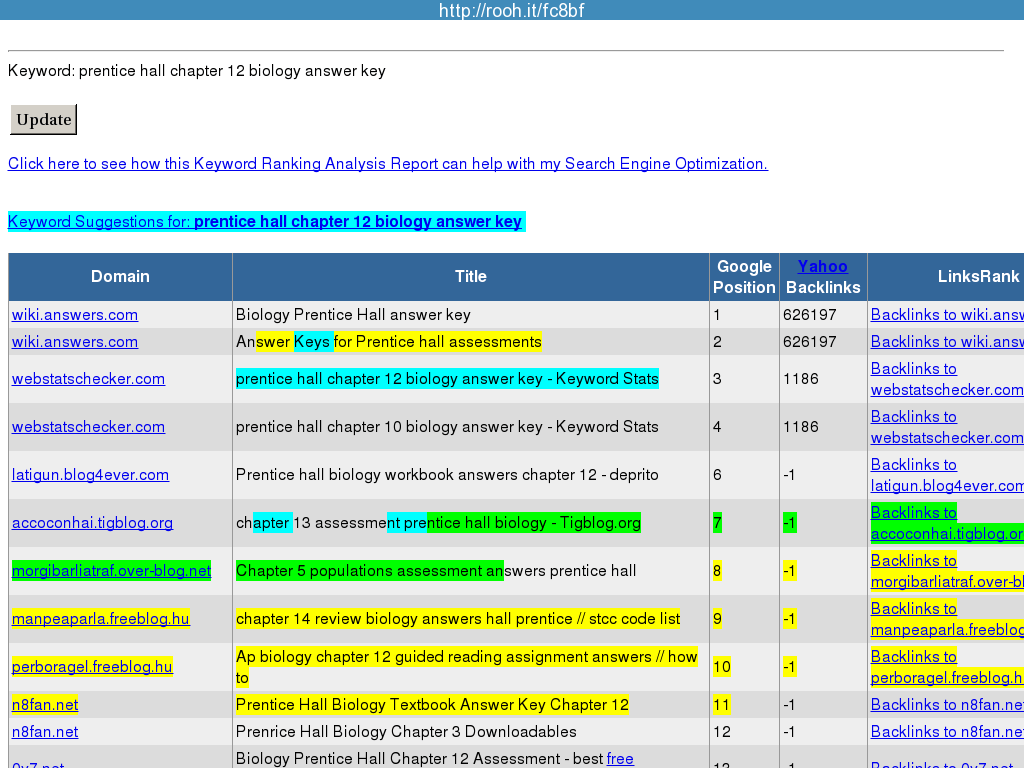Open the first wiki.answers.com domain link
This screenshot has width=1024, height=768.
pyautogui.click(x=75, y=315)
